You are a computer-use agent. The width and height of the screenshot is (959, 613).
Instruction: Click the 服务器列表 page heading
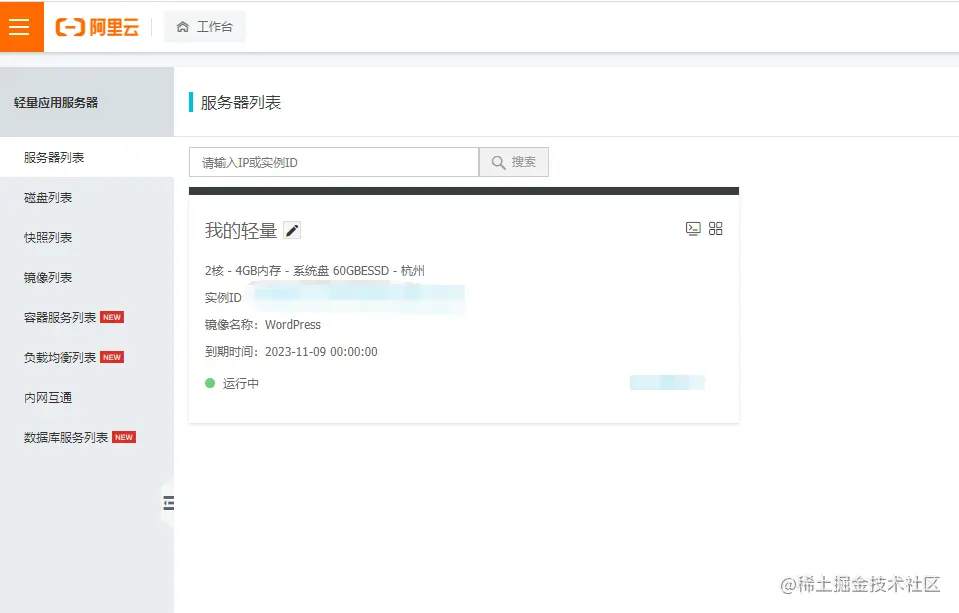tap(241, 102)
